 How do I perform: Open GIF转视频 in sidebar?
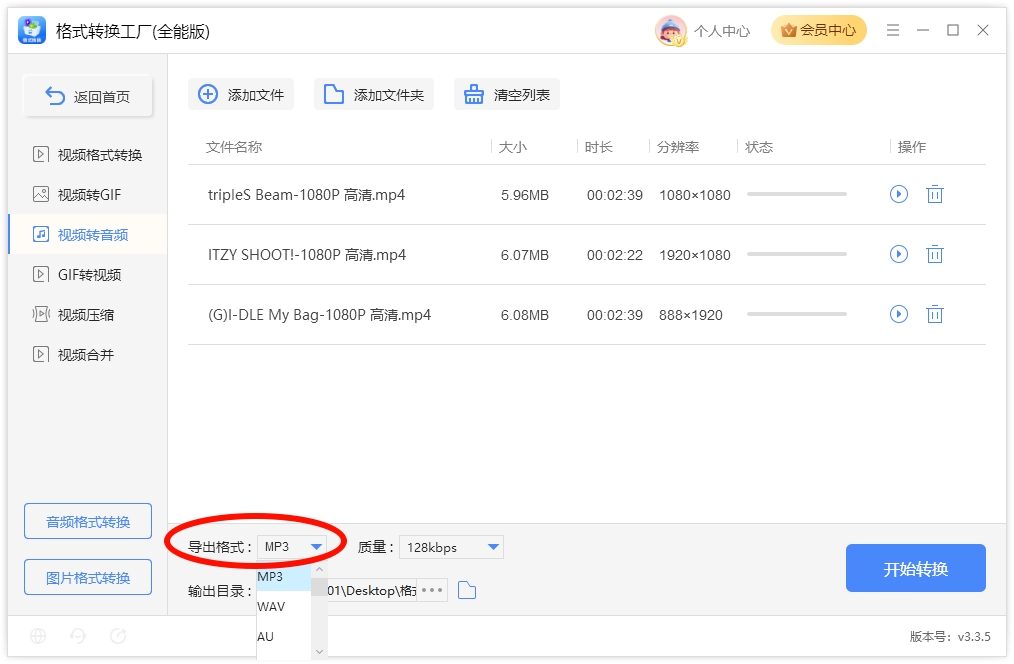coord(87,275)
